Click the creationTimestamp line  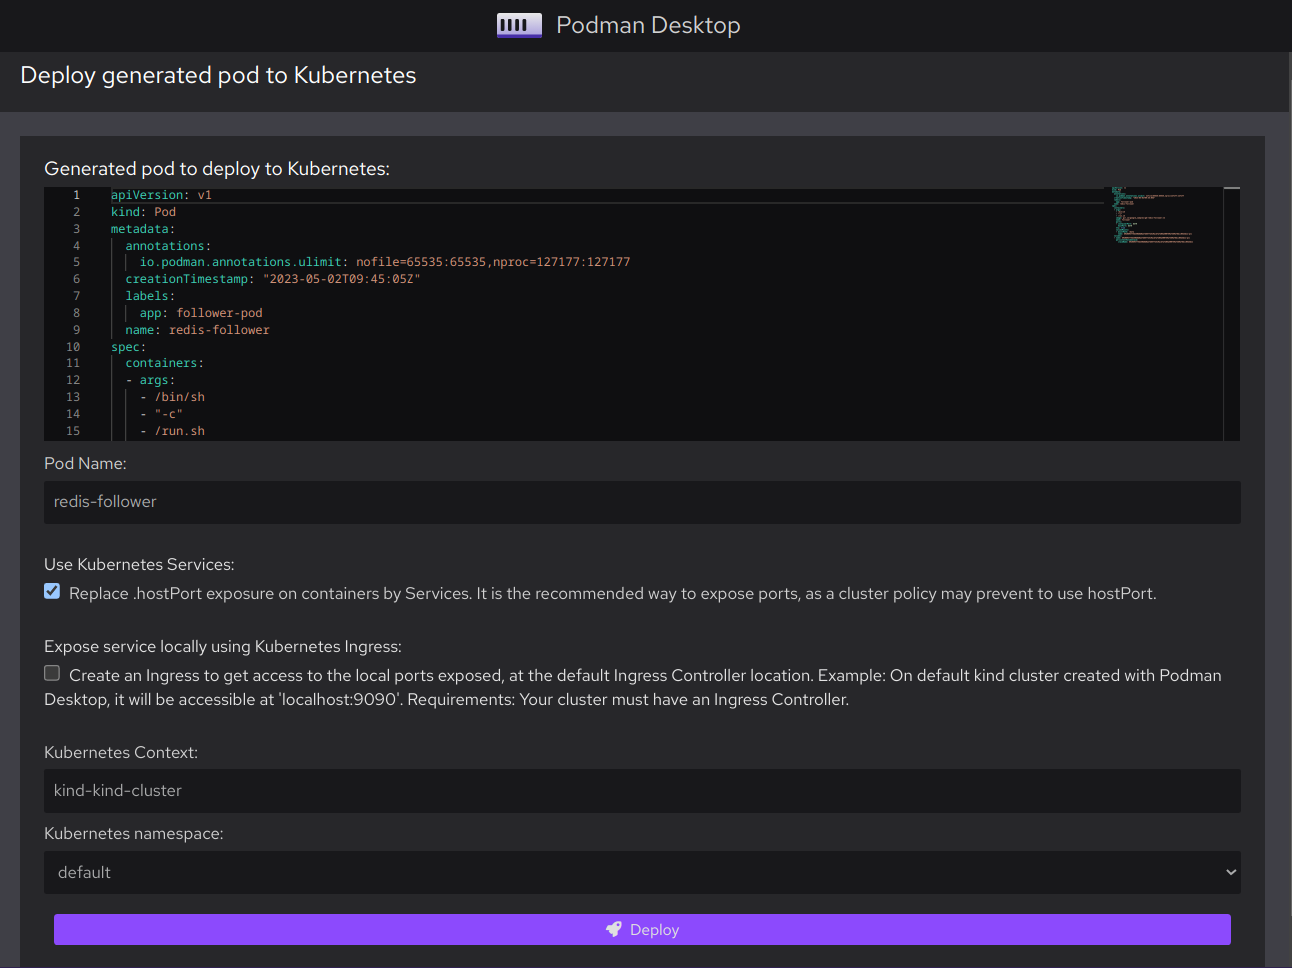click(x=273, y=279)
